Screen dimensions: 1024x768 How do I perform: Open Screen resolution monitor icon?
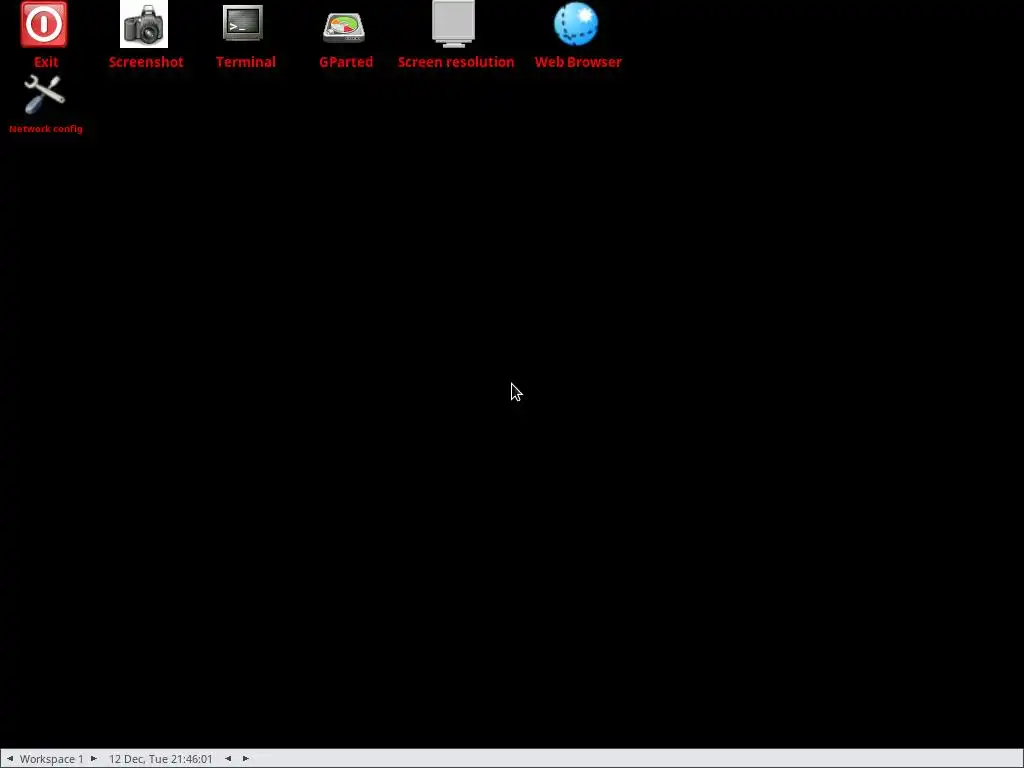pyautogui.click(x=453, y=24)
